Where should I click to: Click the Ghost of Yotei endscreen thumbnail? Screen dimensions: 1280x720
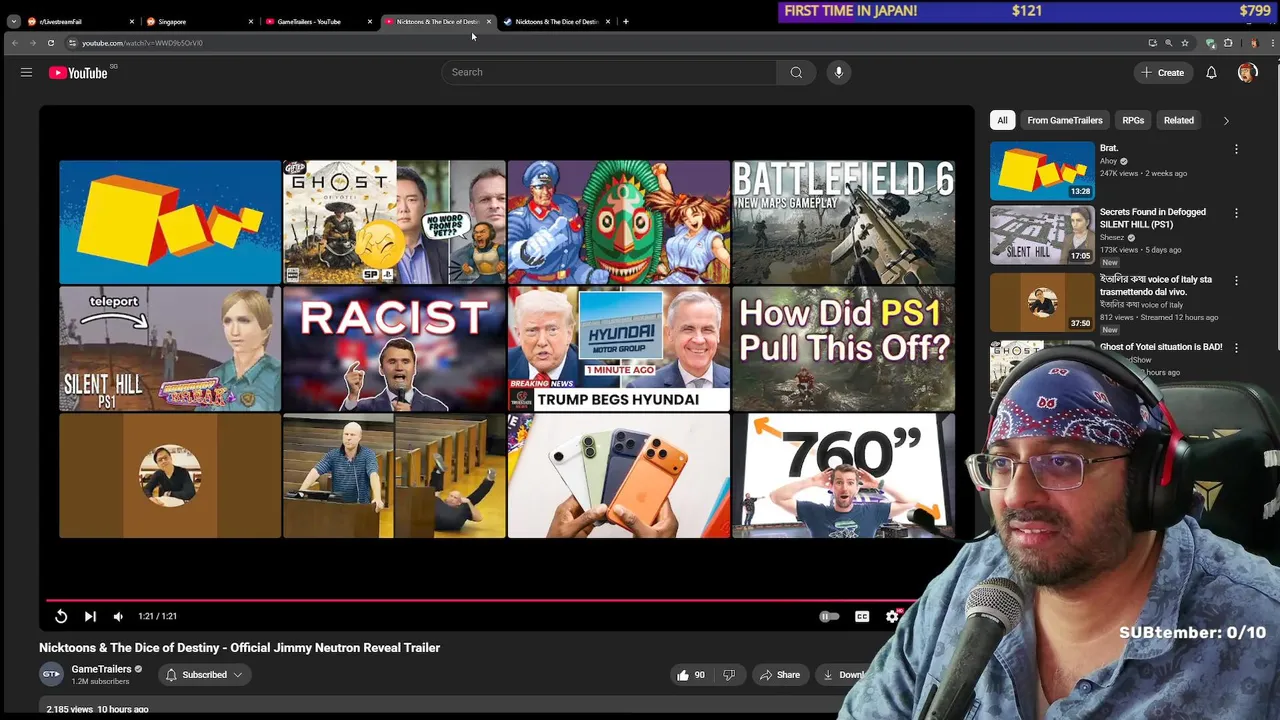pos(394,222)
